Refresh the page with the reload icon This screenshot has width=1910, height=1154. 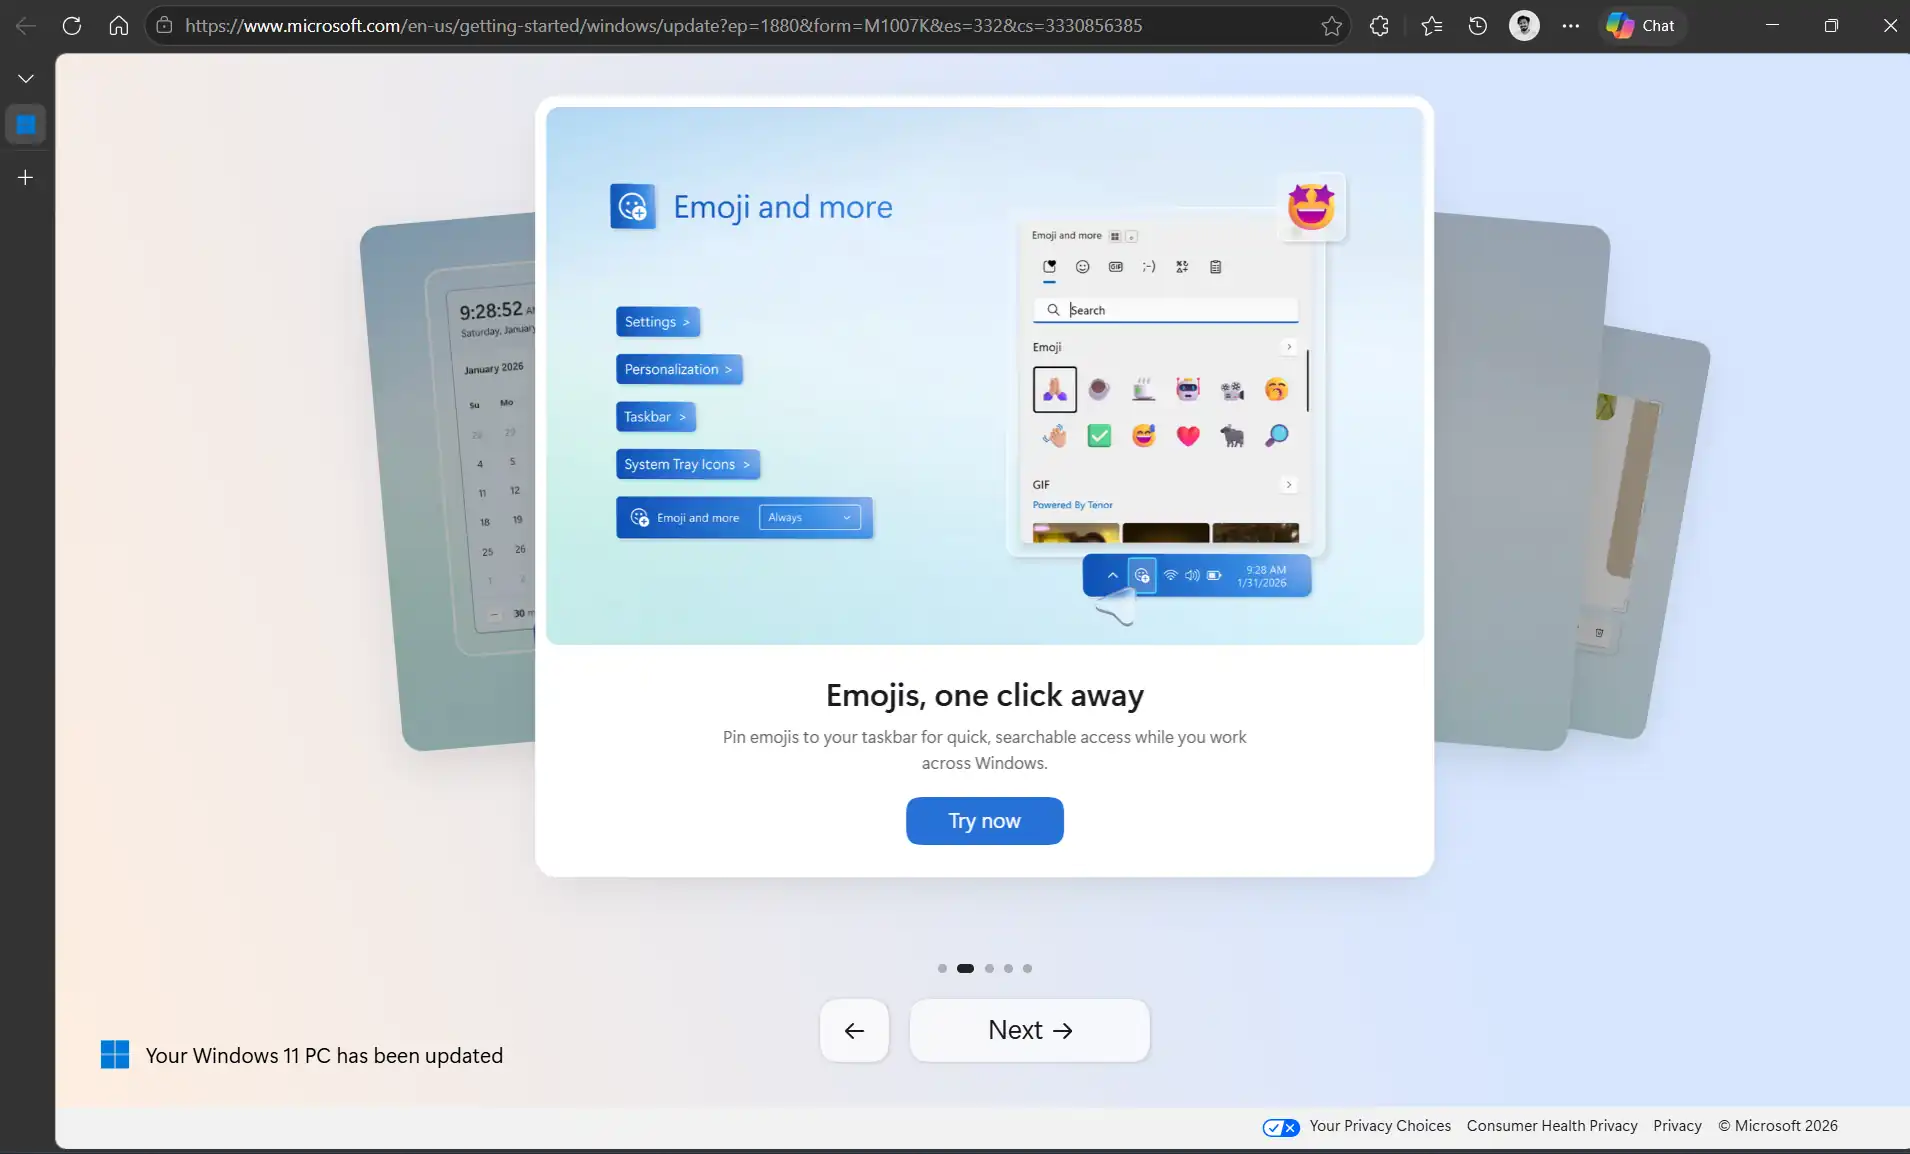point(72,26)
